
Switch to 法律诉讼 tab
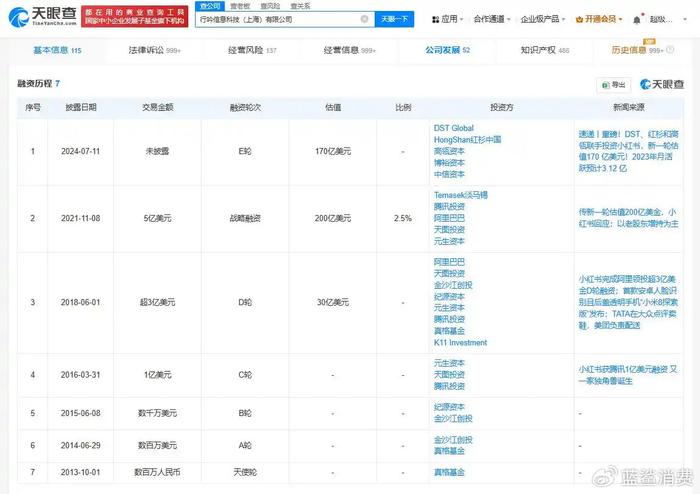click(154, 50)
